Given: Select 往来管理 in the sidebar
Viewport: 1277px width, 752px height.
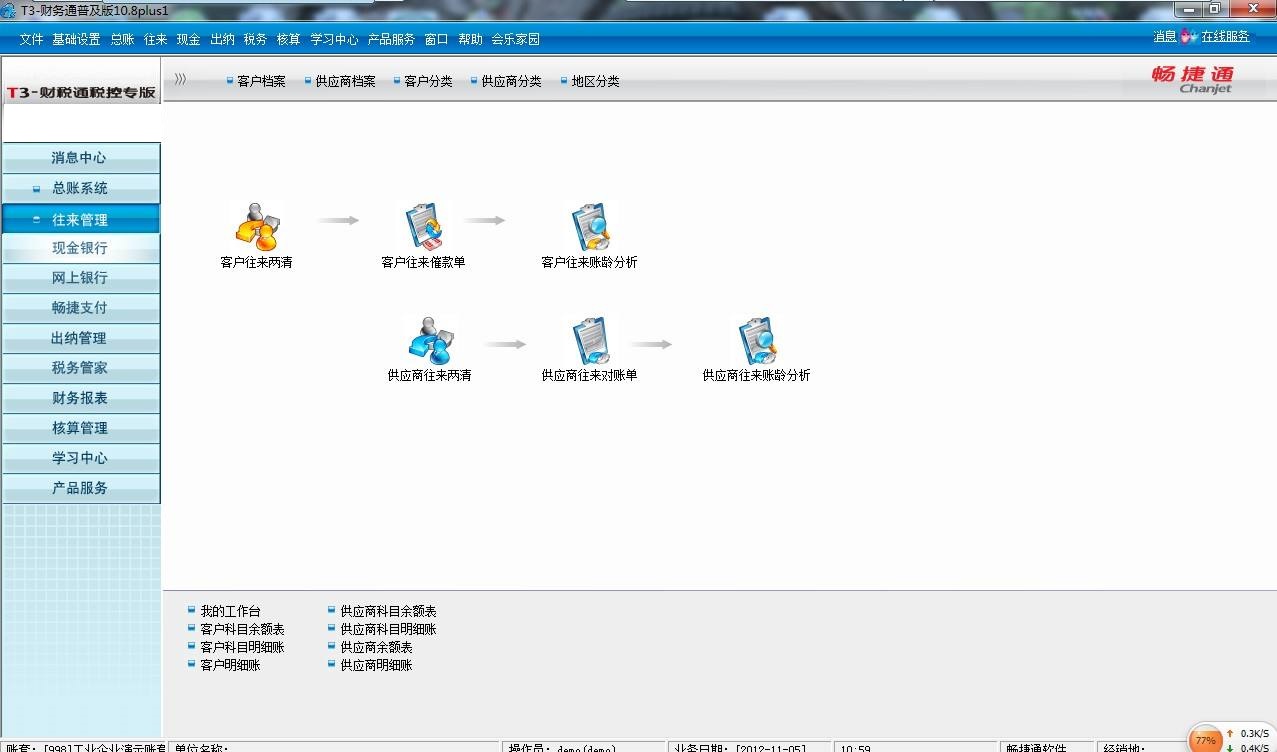Looking at the screenshot, I should pos(80,219).
